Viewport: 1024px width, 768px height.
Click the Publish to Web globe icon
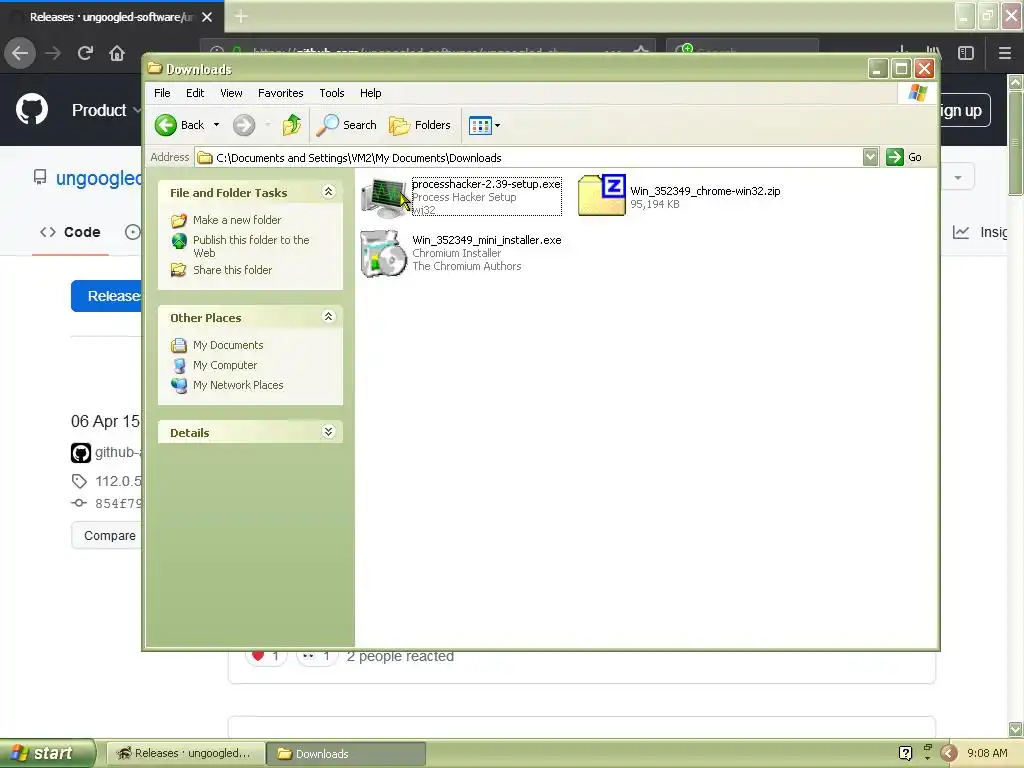pos(179,241)
